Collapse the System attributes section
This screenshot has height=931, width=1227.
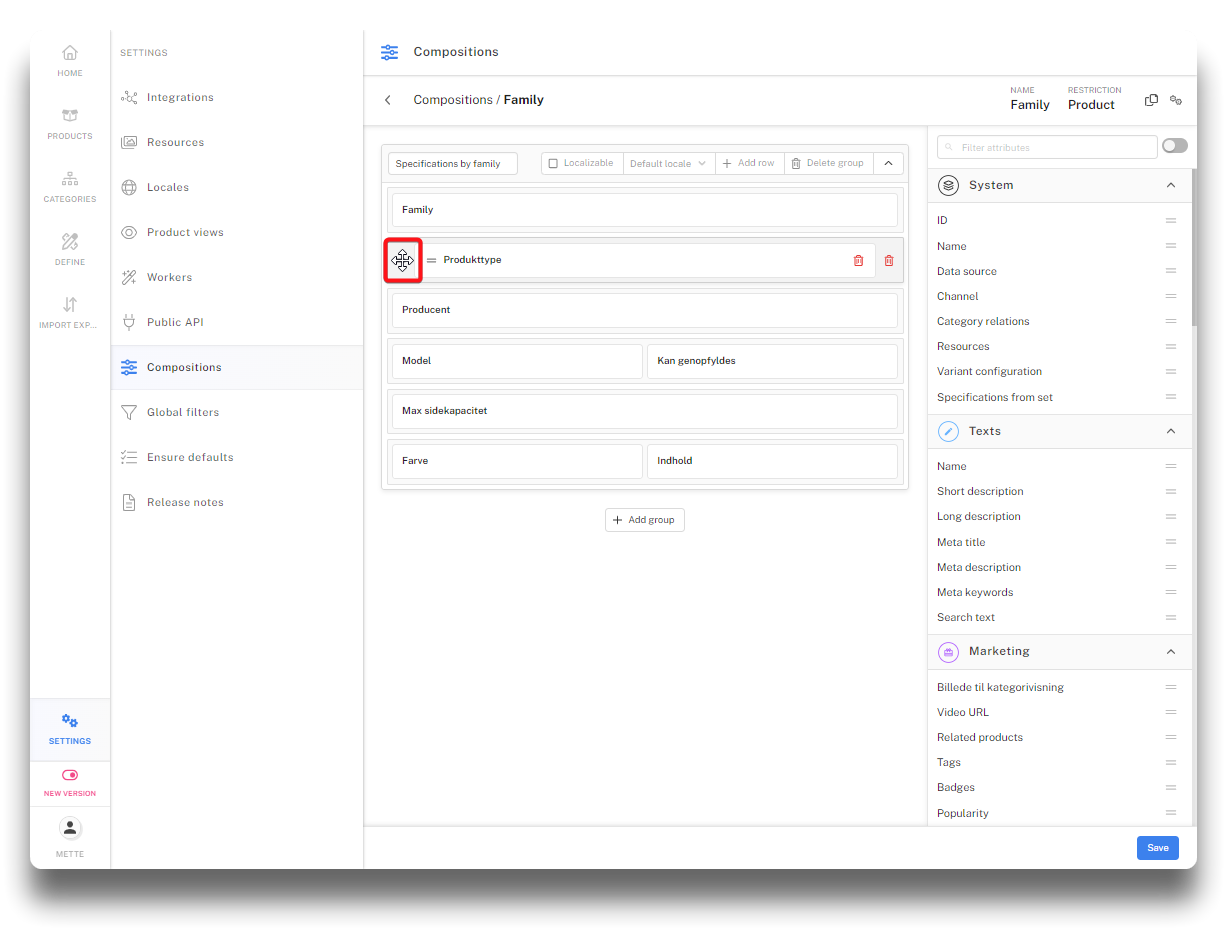point(1171,185)
